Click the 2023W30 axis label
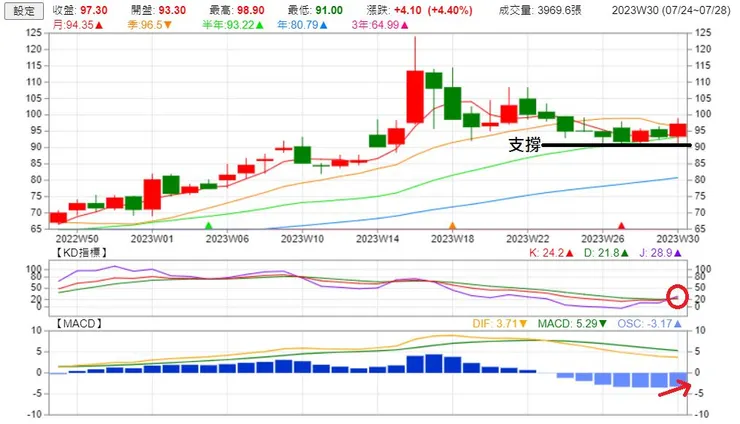Image resolution: width=740 pixels, height=424 pixels. (678, 239)
